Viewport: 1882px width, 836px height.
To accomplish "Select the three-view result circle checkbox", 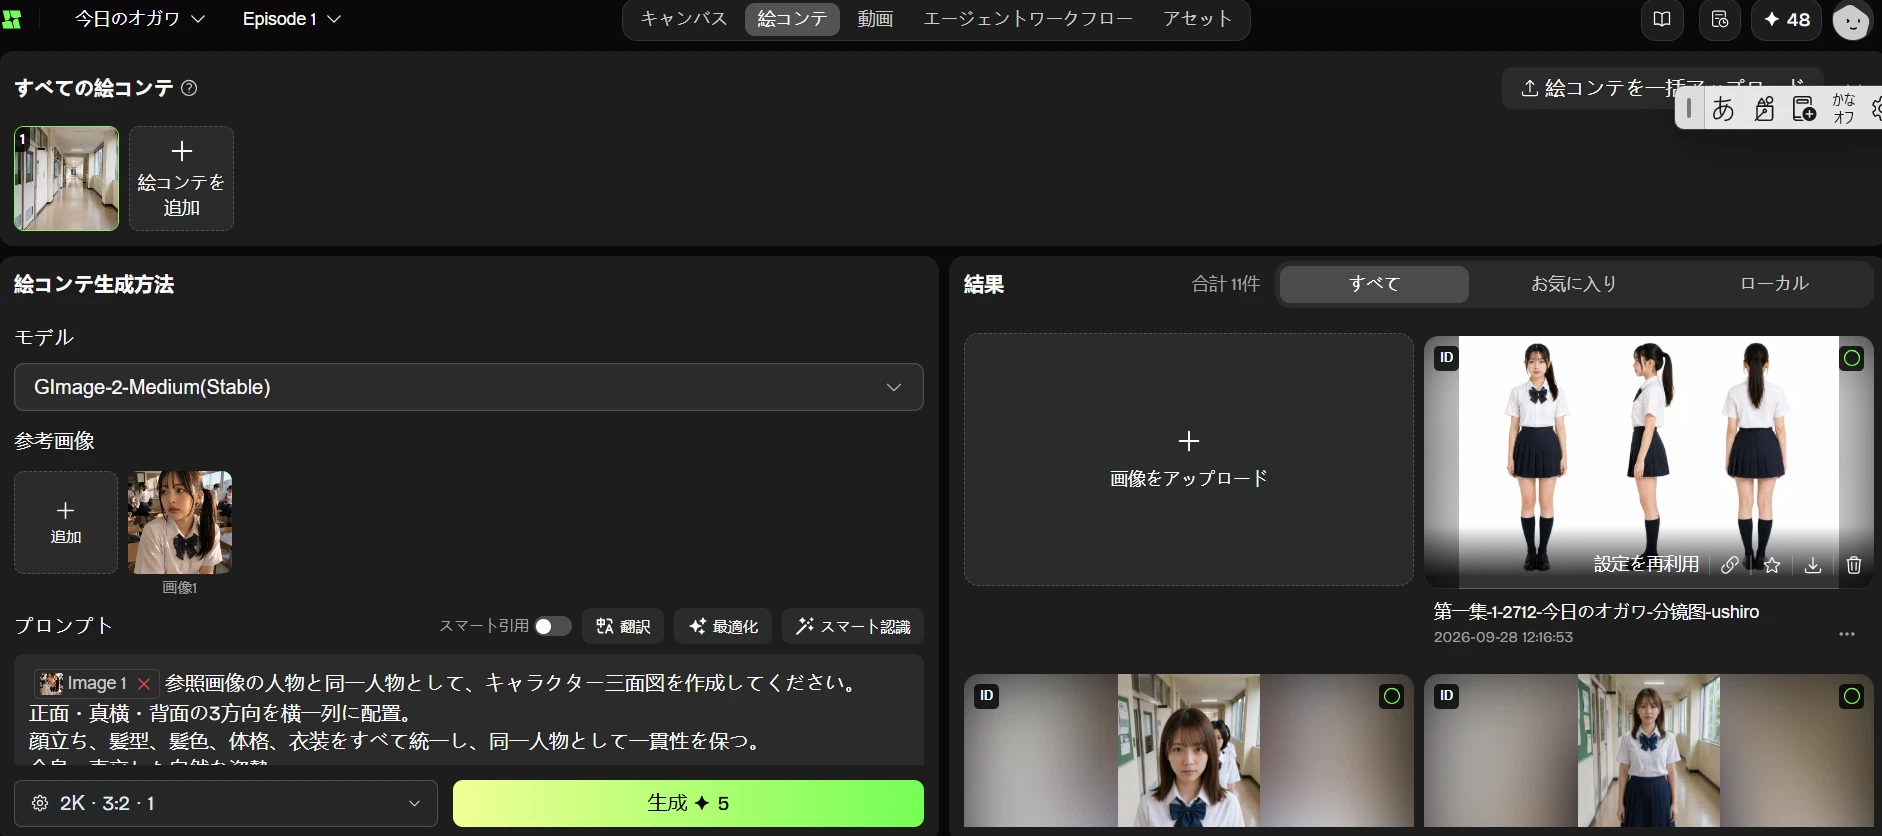I will click(x=1852, y=358).
